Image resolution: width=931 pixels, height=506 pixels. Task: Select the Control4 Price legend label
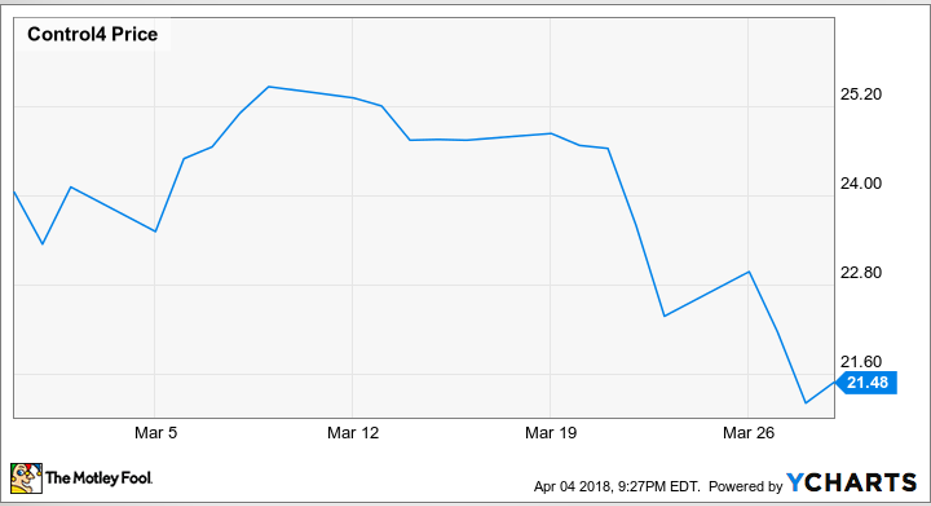(x=92, y=35)
